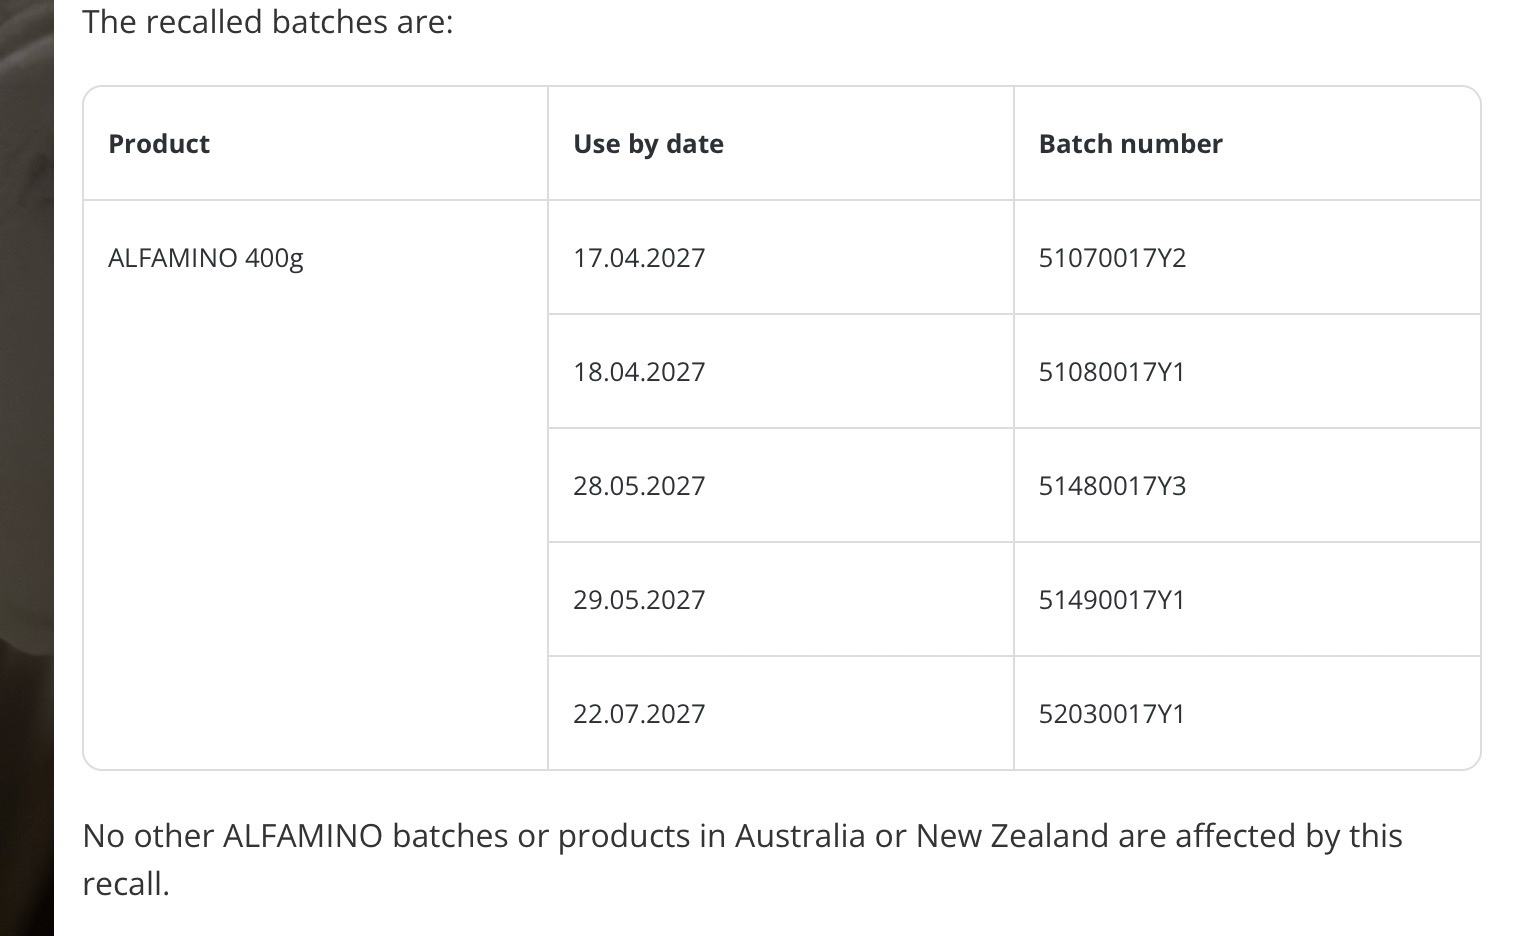Image resolution: width=1536 pixels, height=936 pixels.
Task: Click batch number 51080017Y1
Action: click(x=1112, y=372)
